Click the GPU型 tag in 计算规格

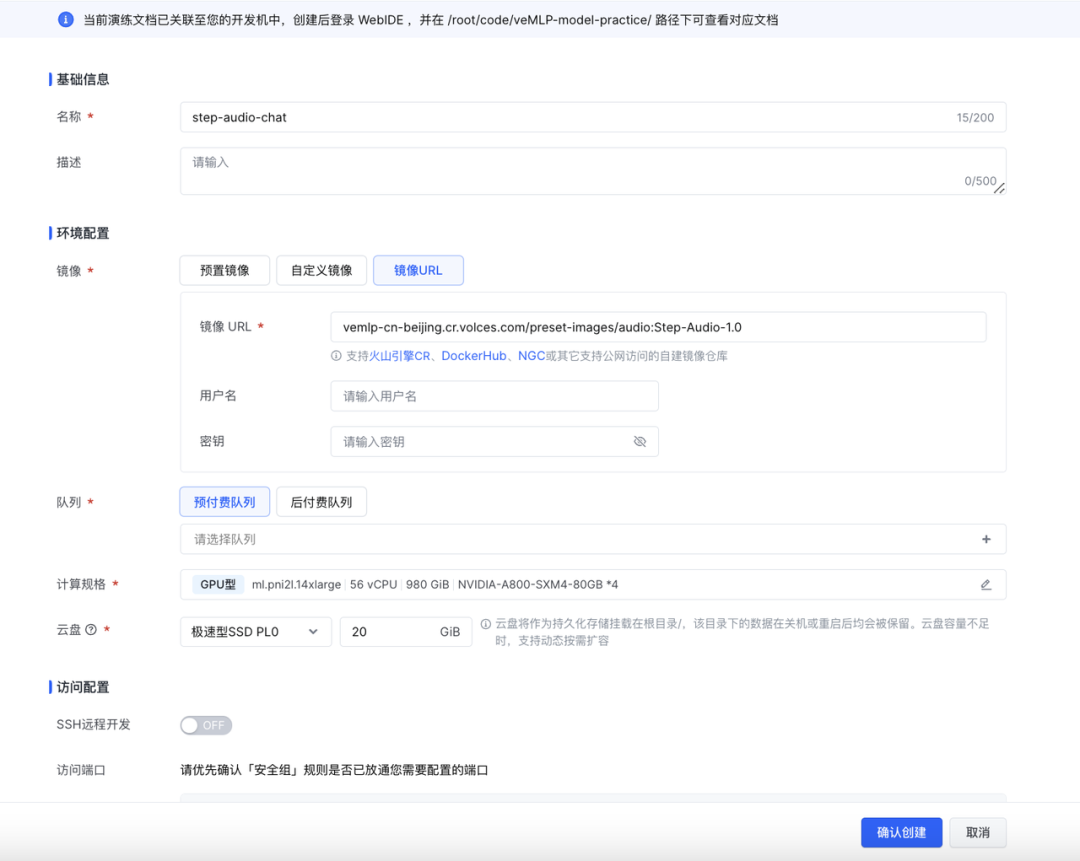(x=218, y=585)
